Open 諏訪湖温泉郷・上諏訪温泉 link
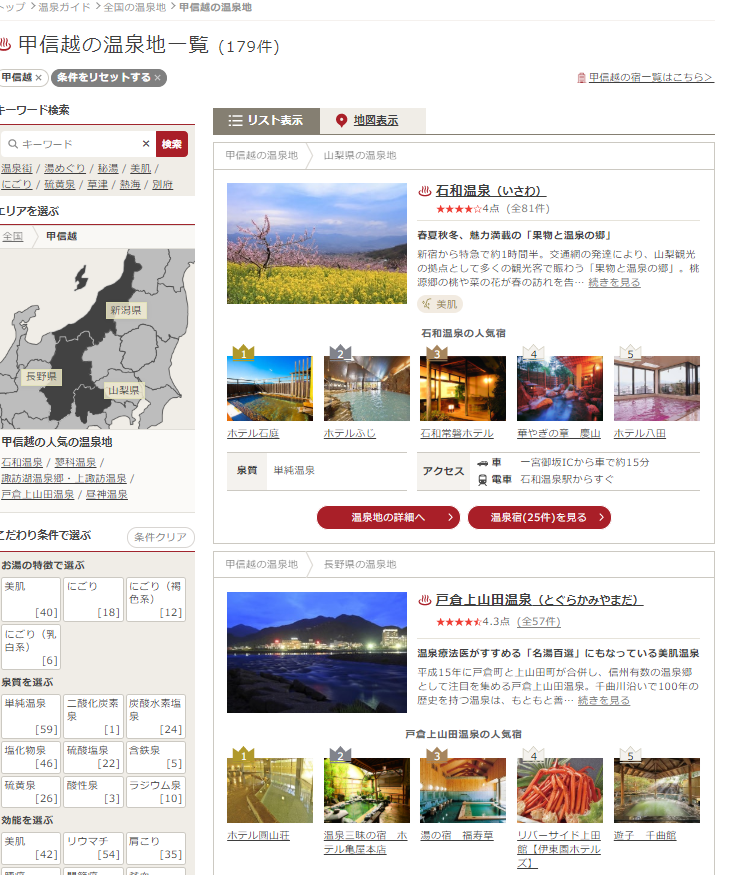The image size is (740, 875). [64, 479]
